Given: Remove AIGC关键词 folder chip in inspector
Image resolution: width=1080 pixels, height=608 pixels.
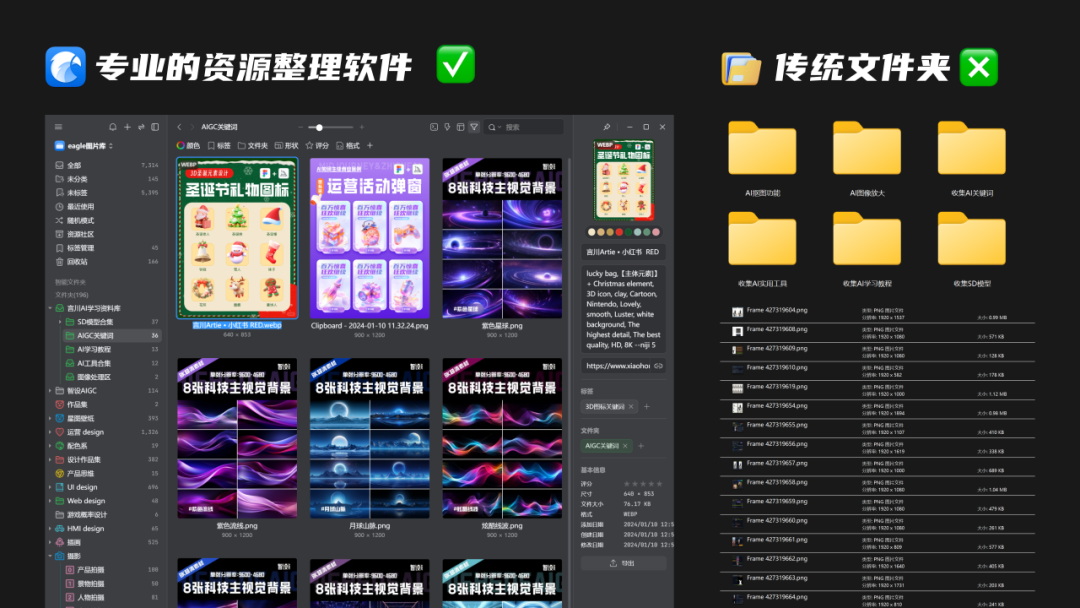Looking at the screenshot, I should point(625,446).
